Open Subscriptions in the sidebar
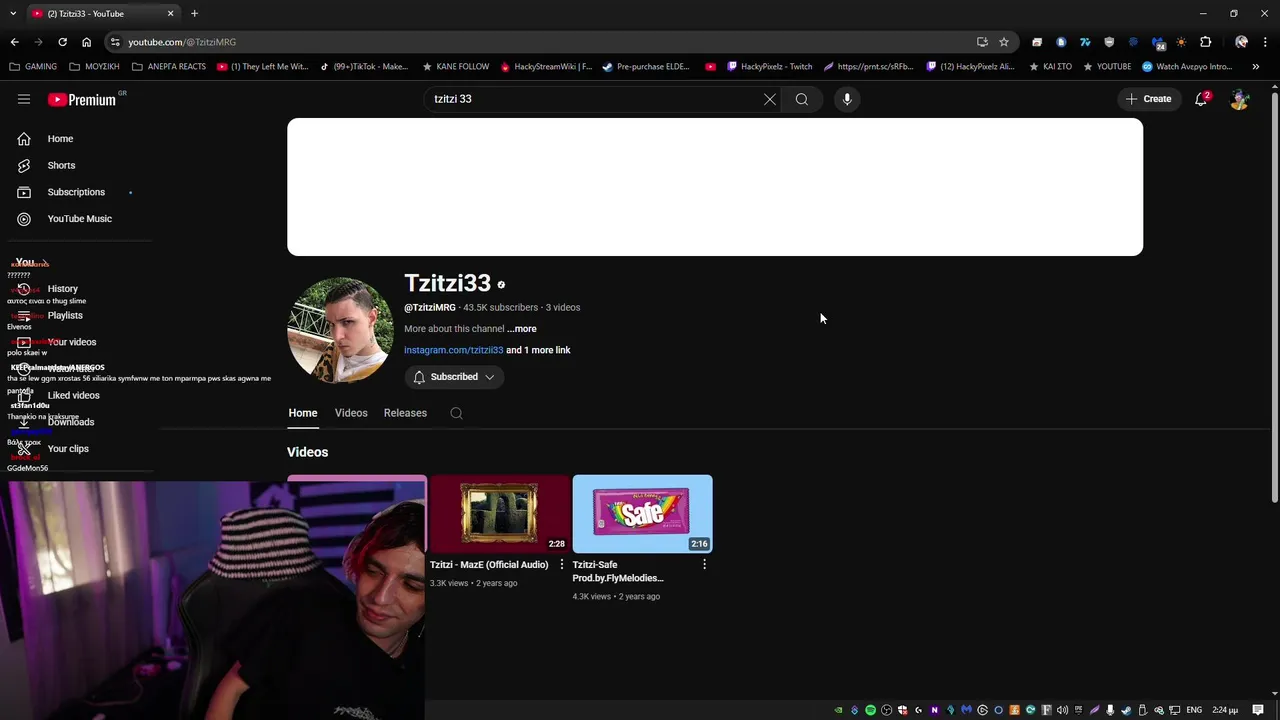Viewport: 1280px width, 720px height. (75, 192)
